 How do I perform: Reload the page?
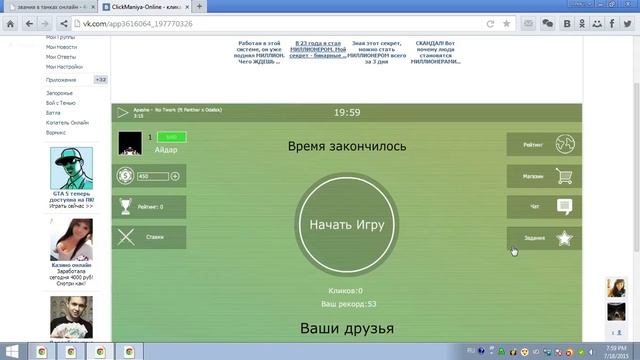[490, 24]
